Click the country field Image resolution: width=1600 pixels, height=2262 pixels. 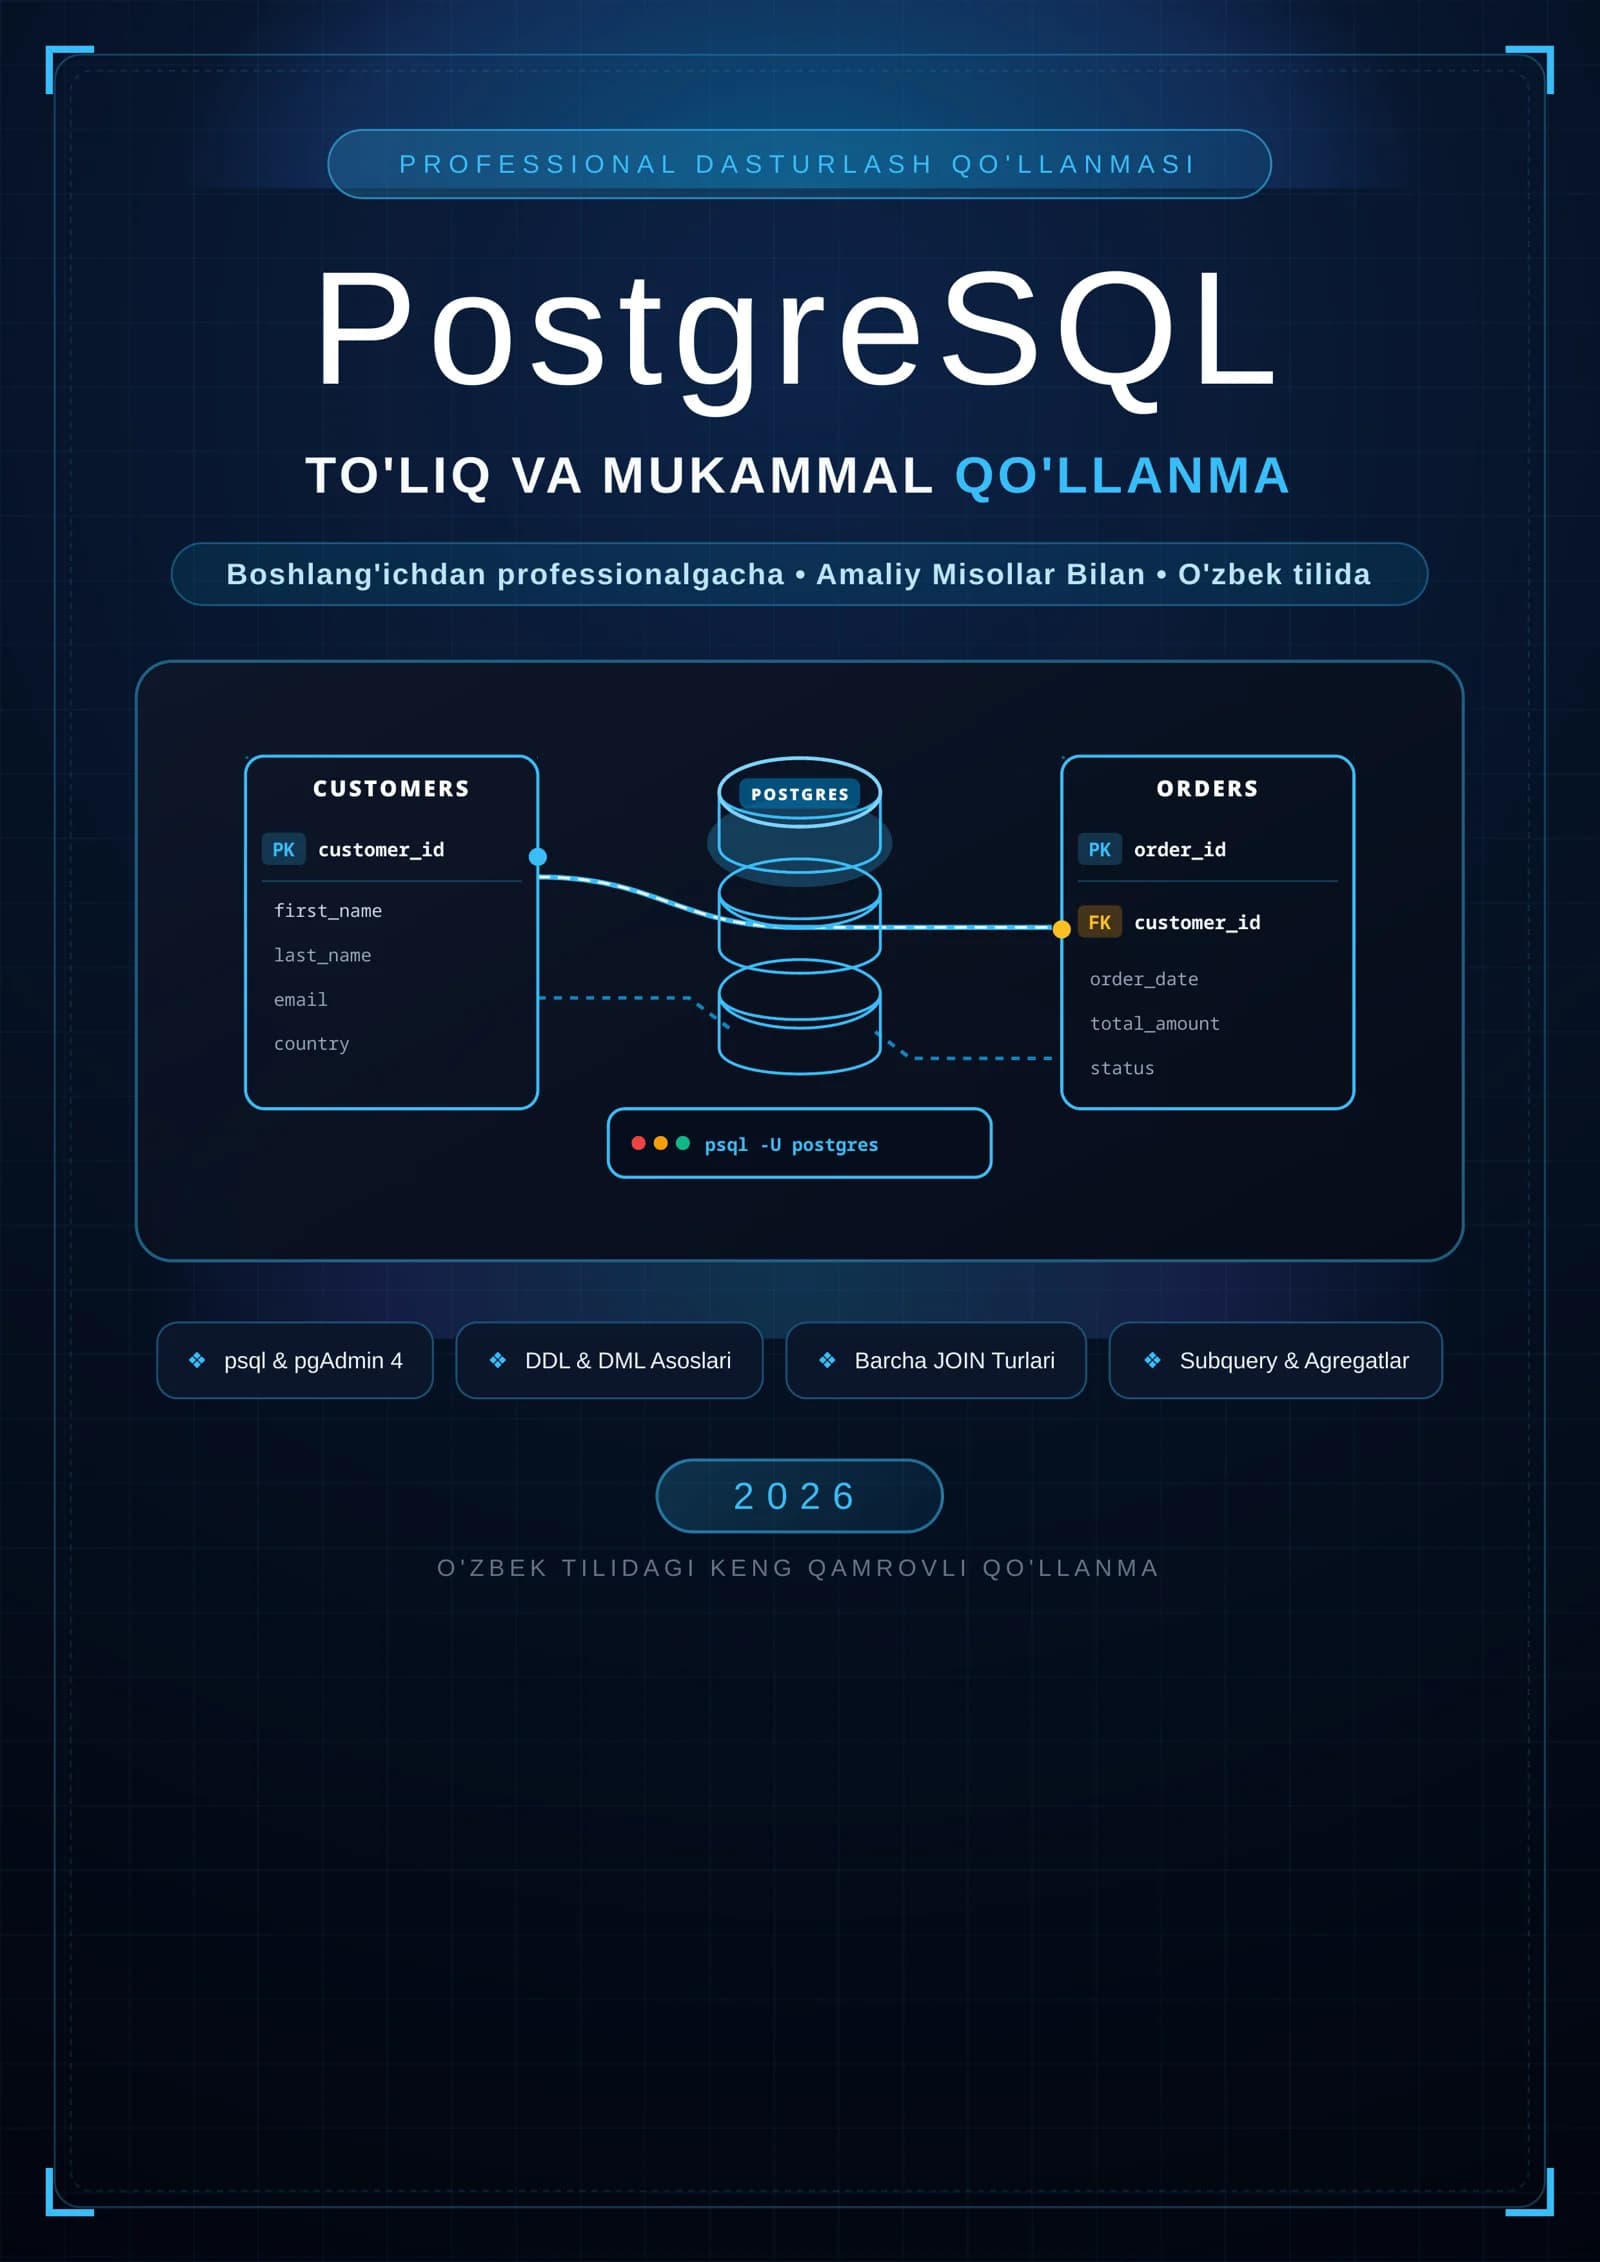[311, 1044]
